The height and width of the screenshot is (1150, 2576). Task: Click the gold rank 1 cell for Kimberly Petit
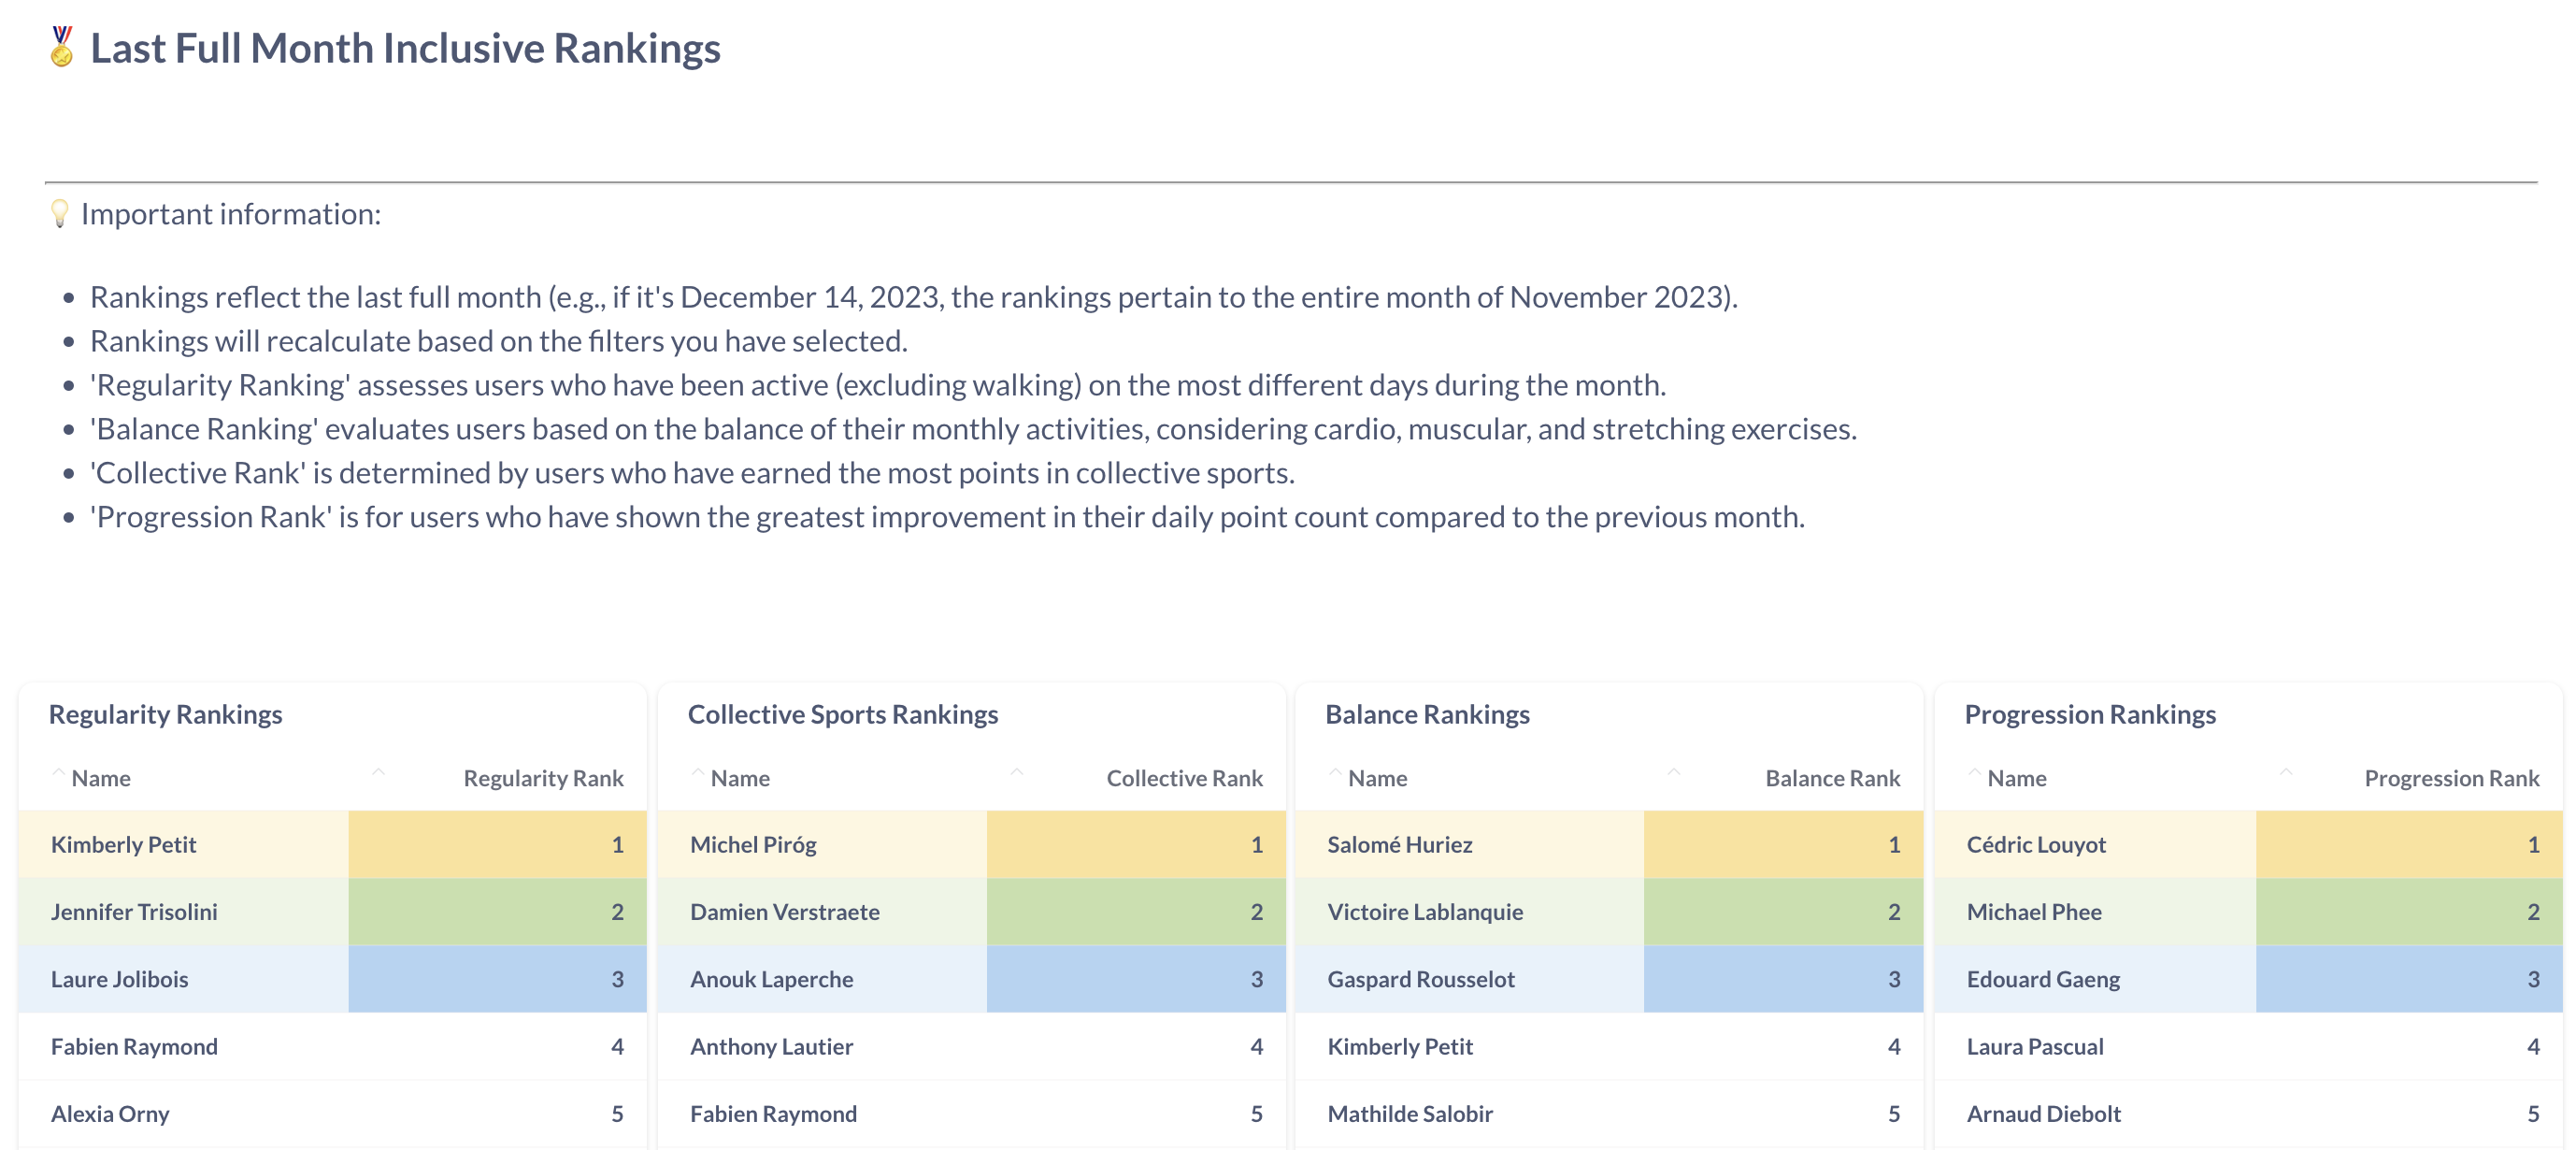pos(498,845)
